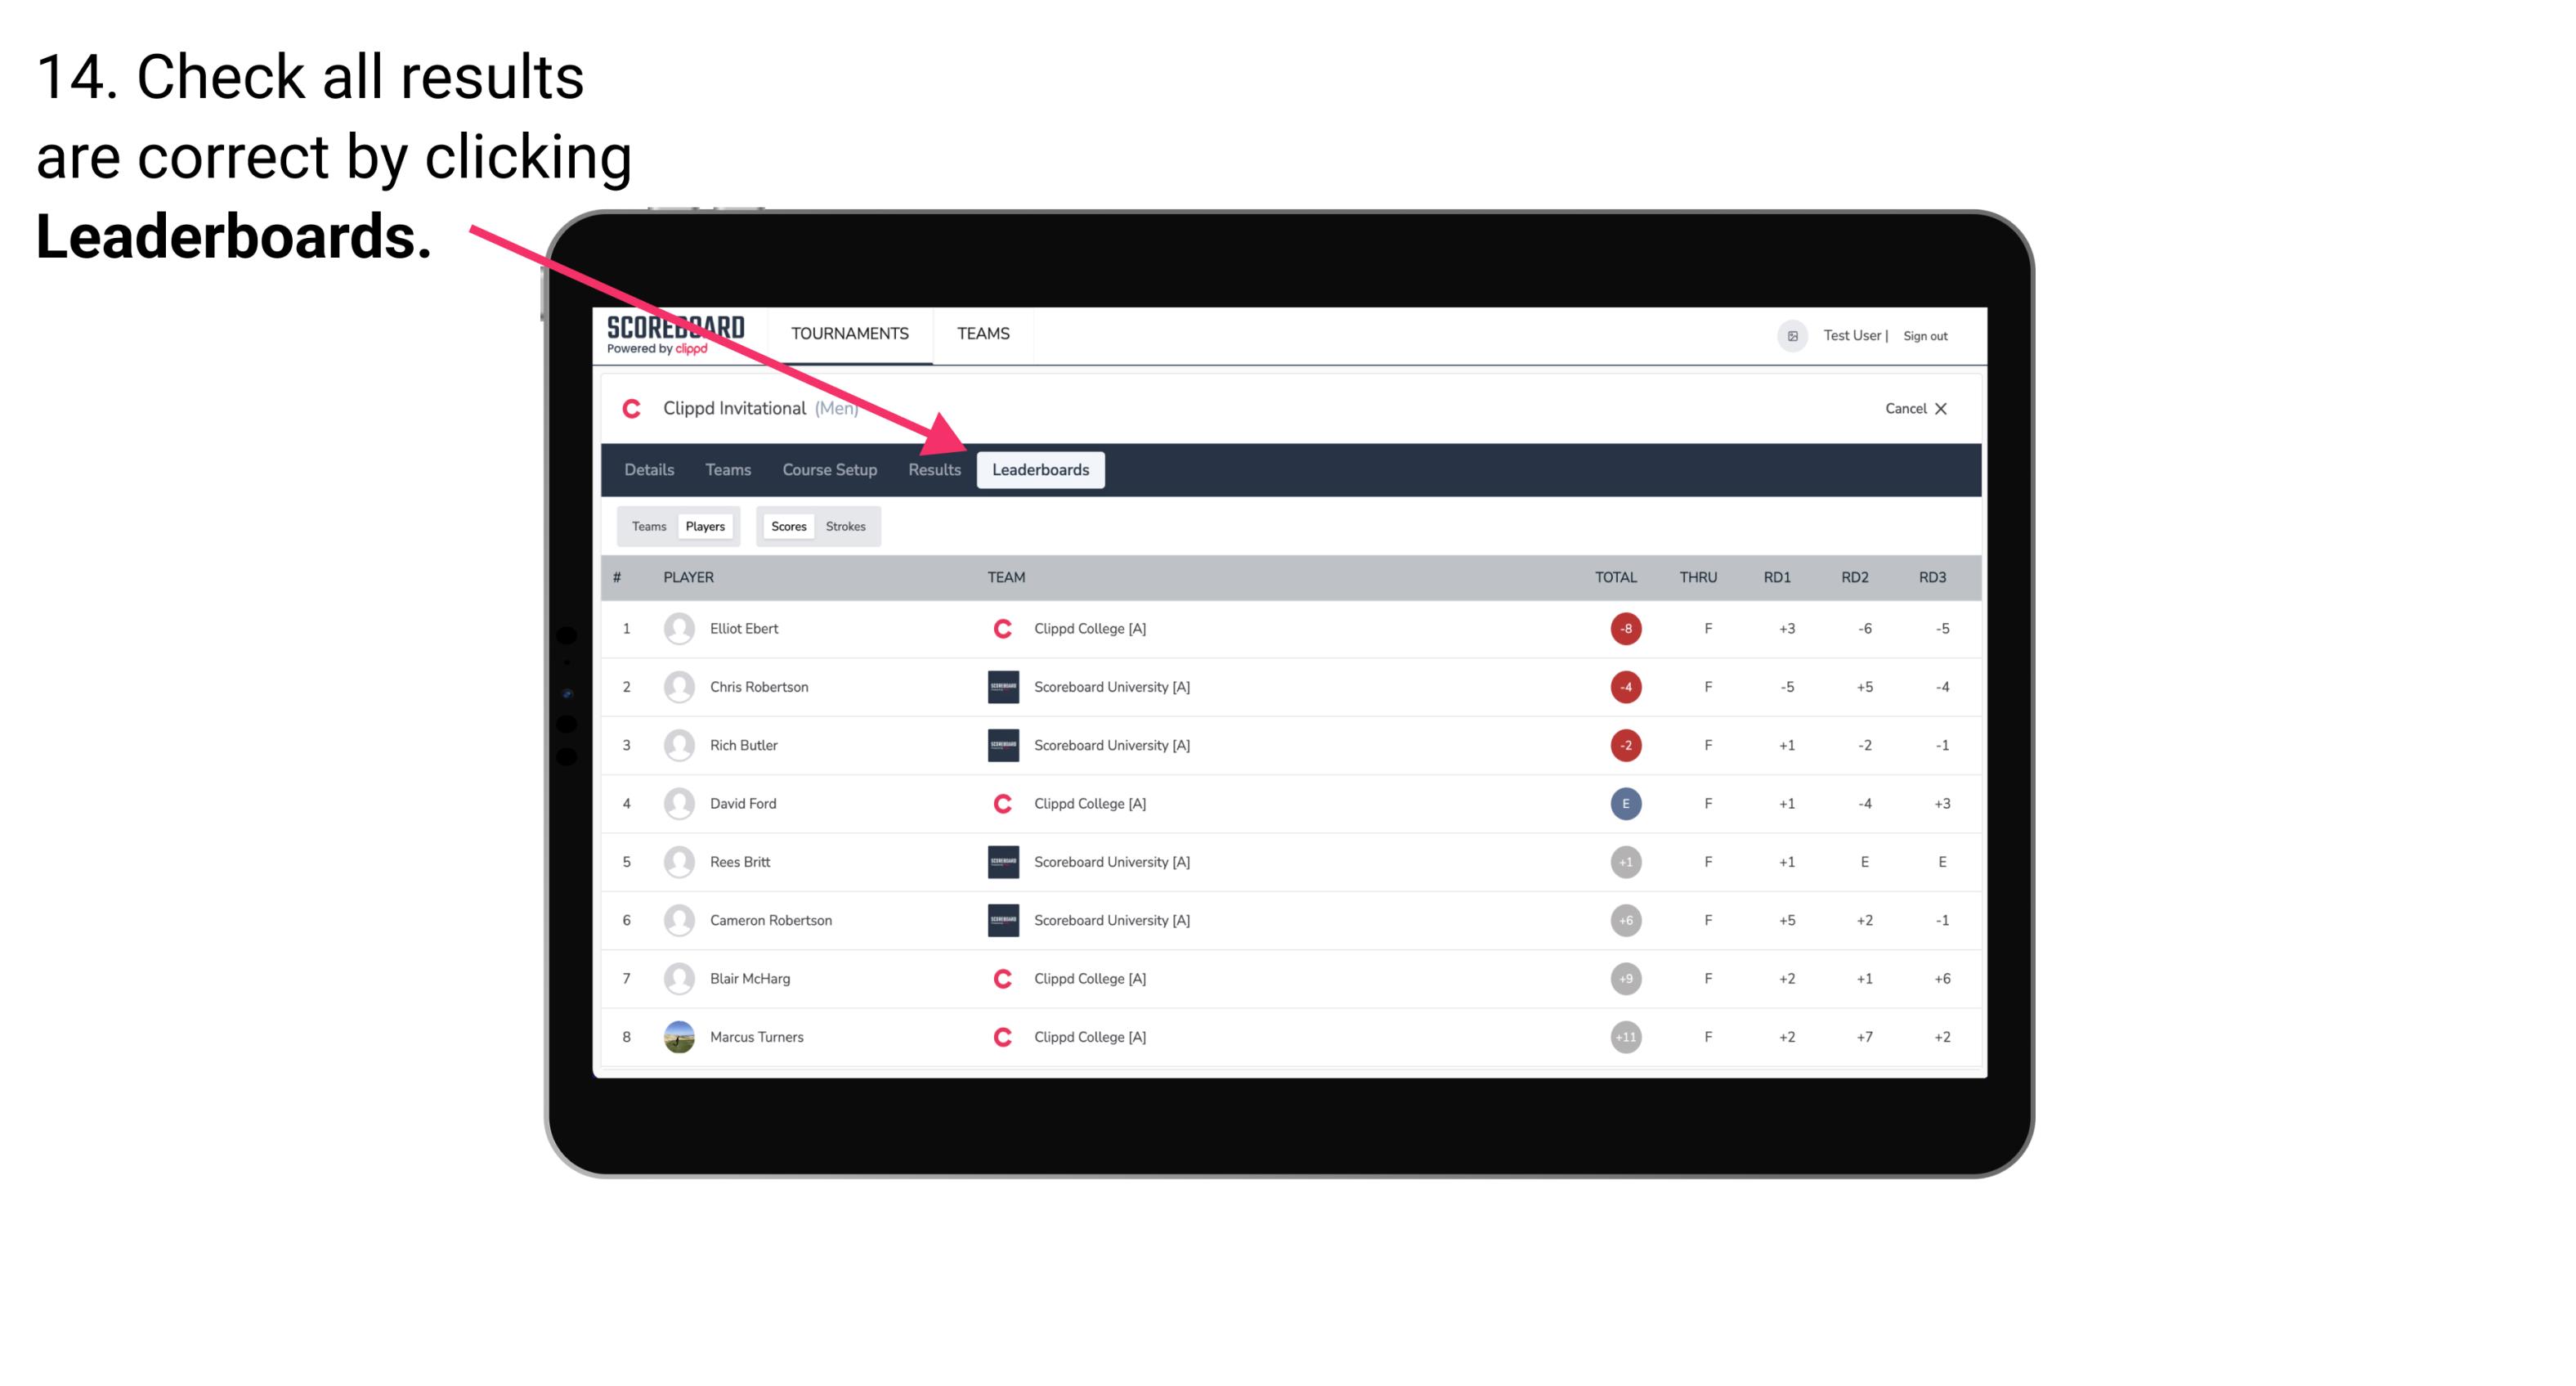Open the TEAMS menu item
The height and width of the screenshot is (1386, 2576).
tap(983, 333)
